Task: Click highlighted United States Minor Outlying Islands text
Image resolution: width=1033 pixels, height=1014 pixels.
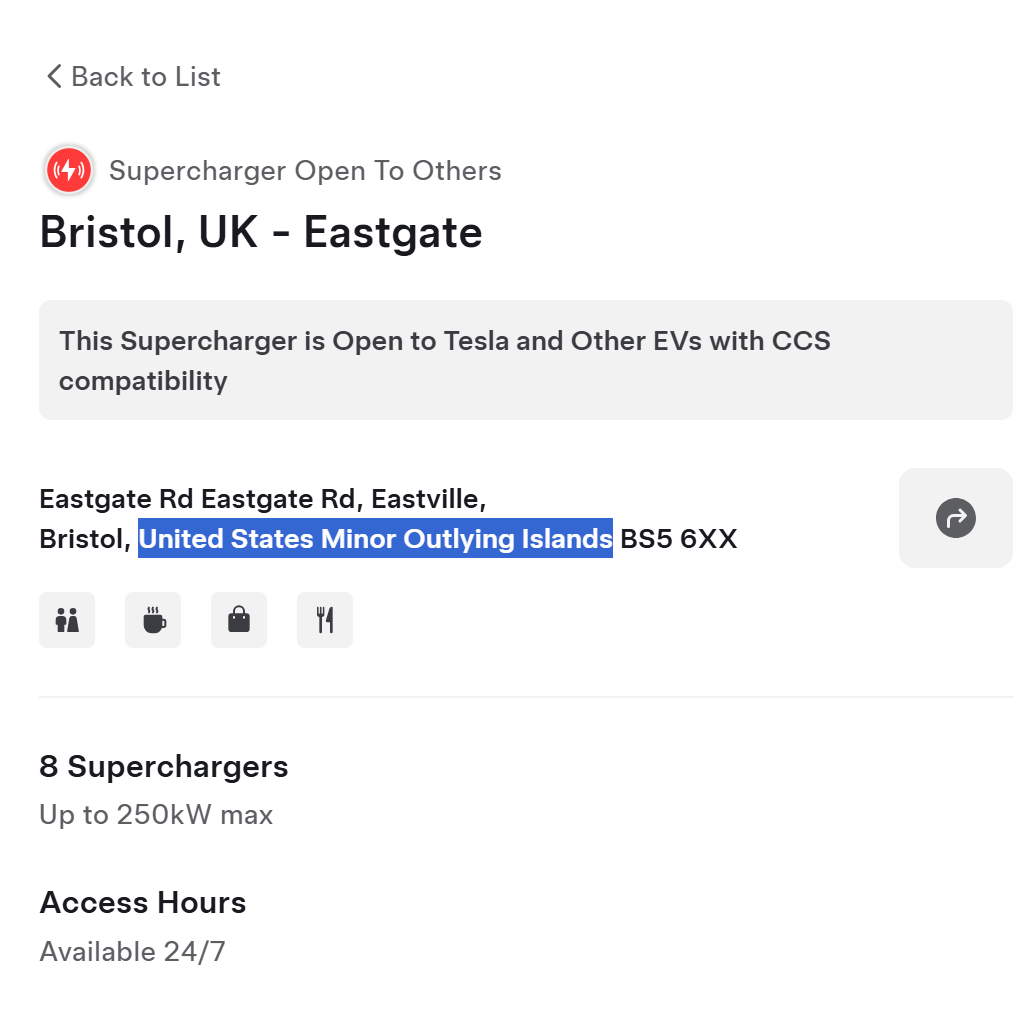Action: (x=376, y=539)
